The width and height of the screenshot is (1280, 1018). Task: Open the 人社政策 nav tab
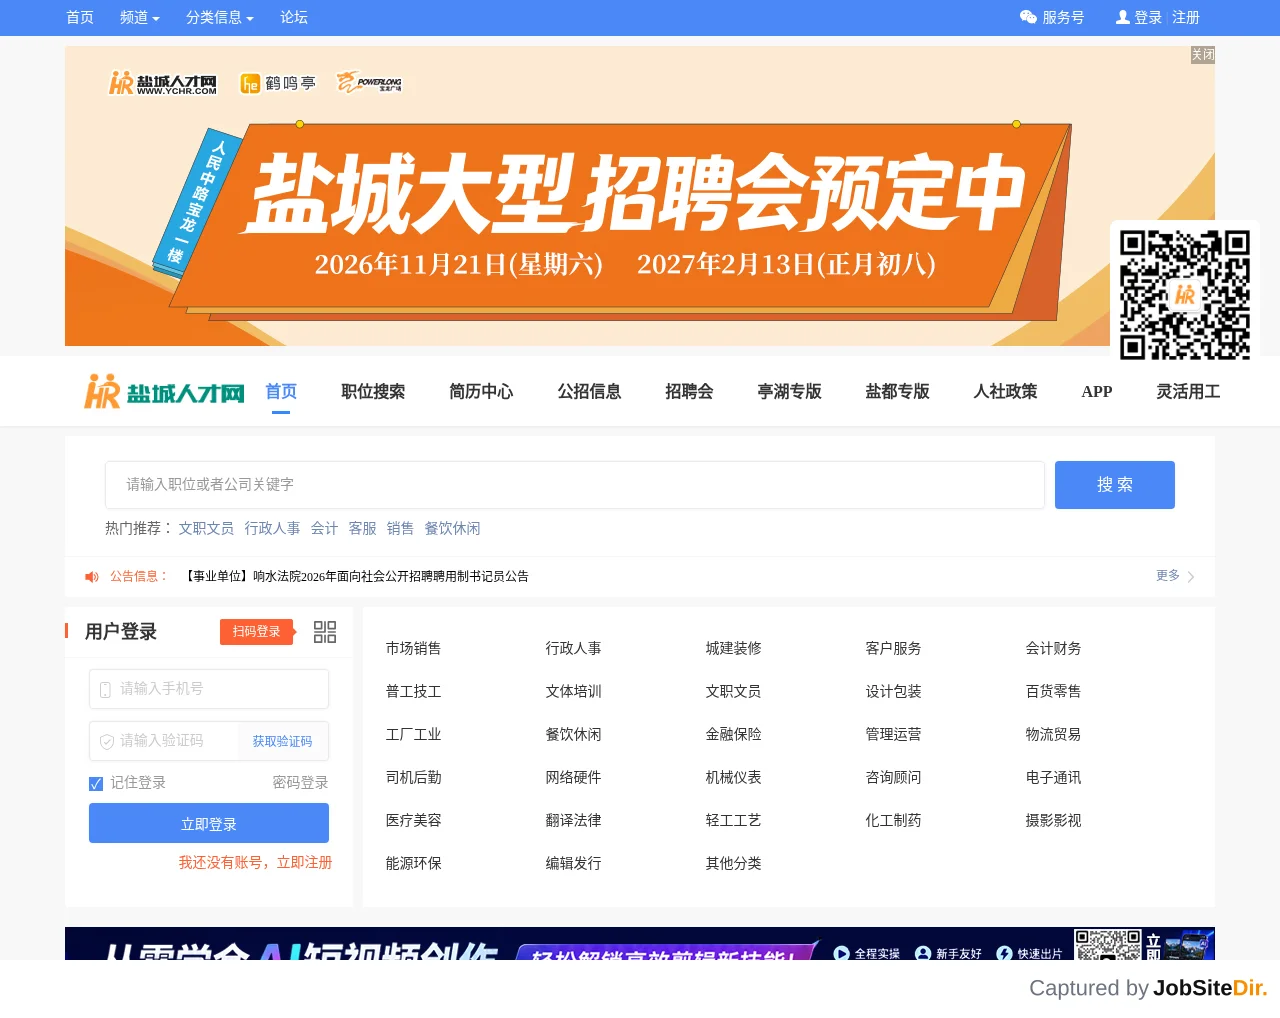(1005, 392)
